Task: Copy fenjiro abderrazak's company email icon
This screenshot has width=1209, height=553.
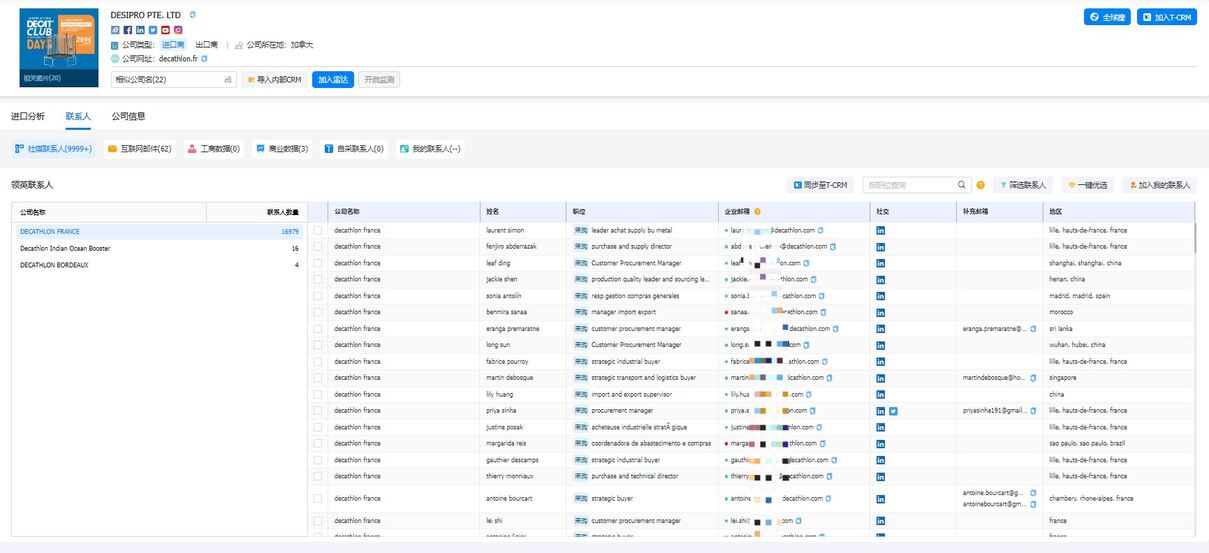Action: [x=833, y=246]
